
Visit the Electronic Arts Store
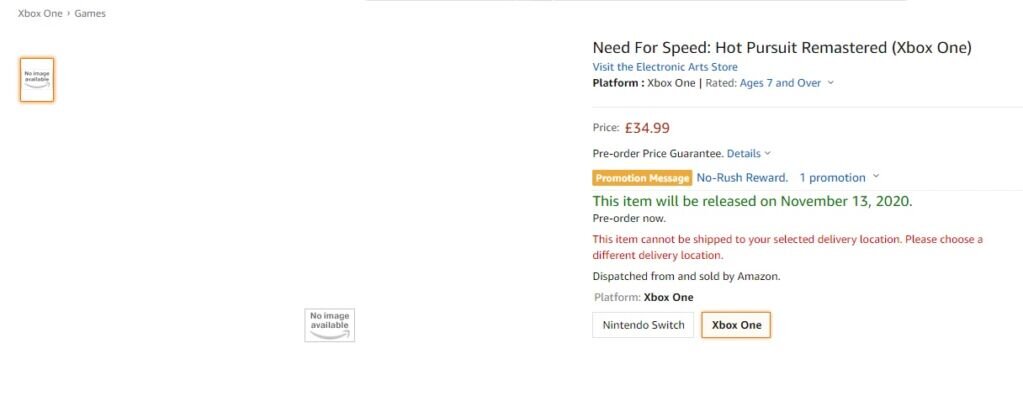coord(665,67)
